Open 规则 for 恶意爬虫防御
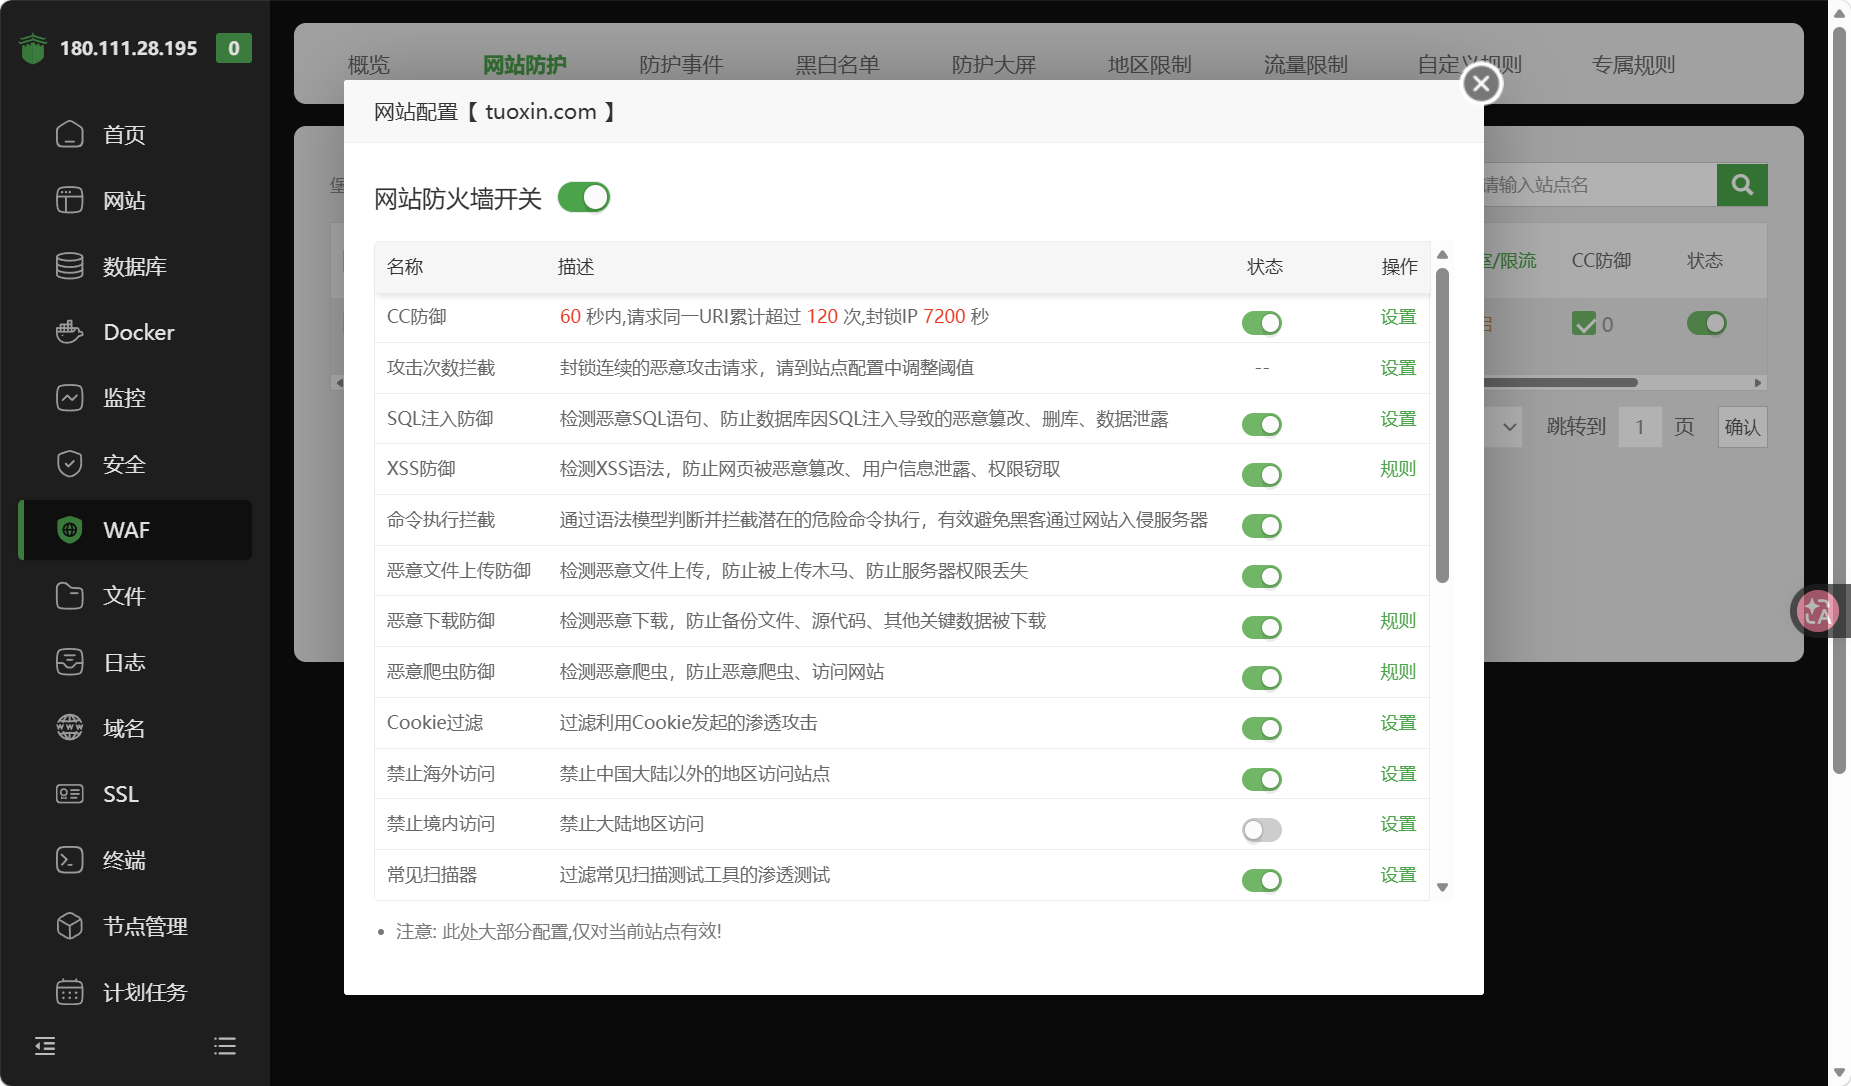Screen dimensions: 1851x1086 coord(1398,672)
